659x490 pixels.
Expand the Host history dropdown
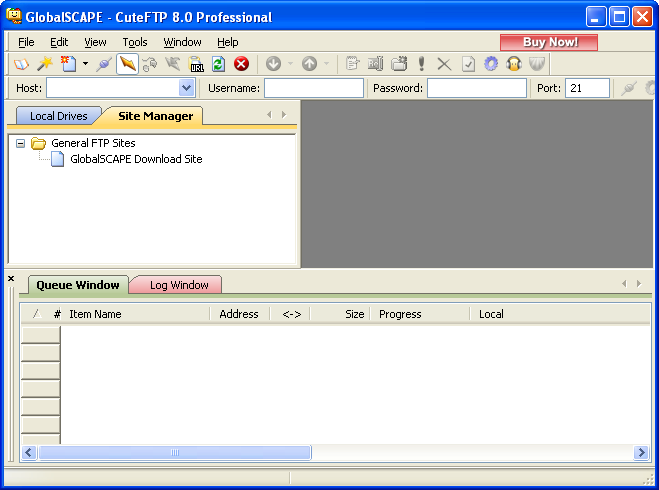(x=186, y=88)
